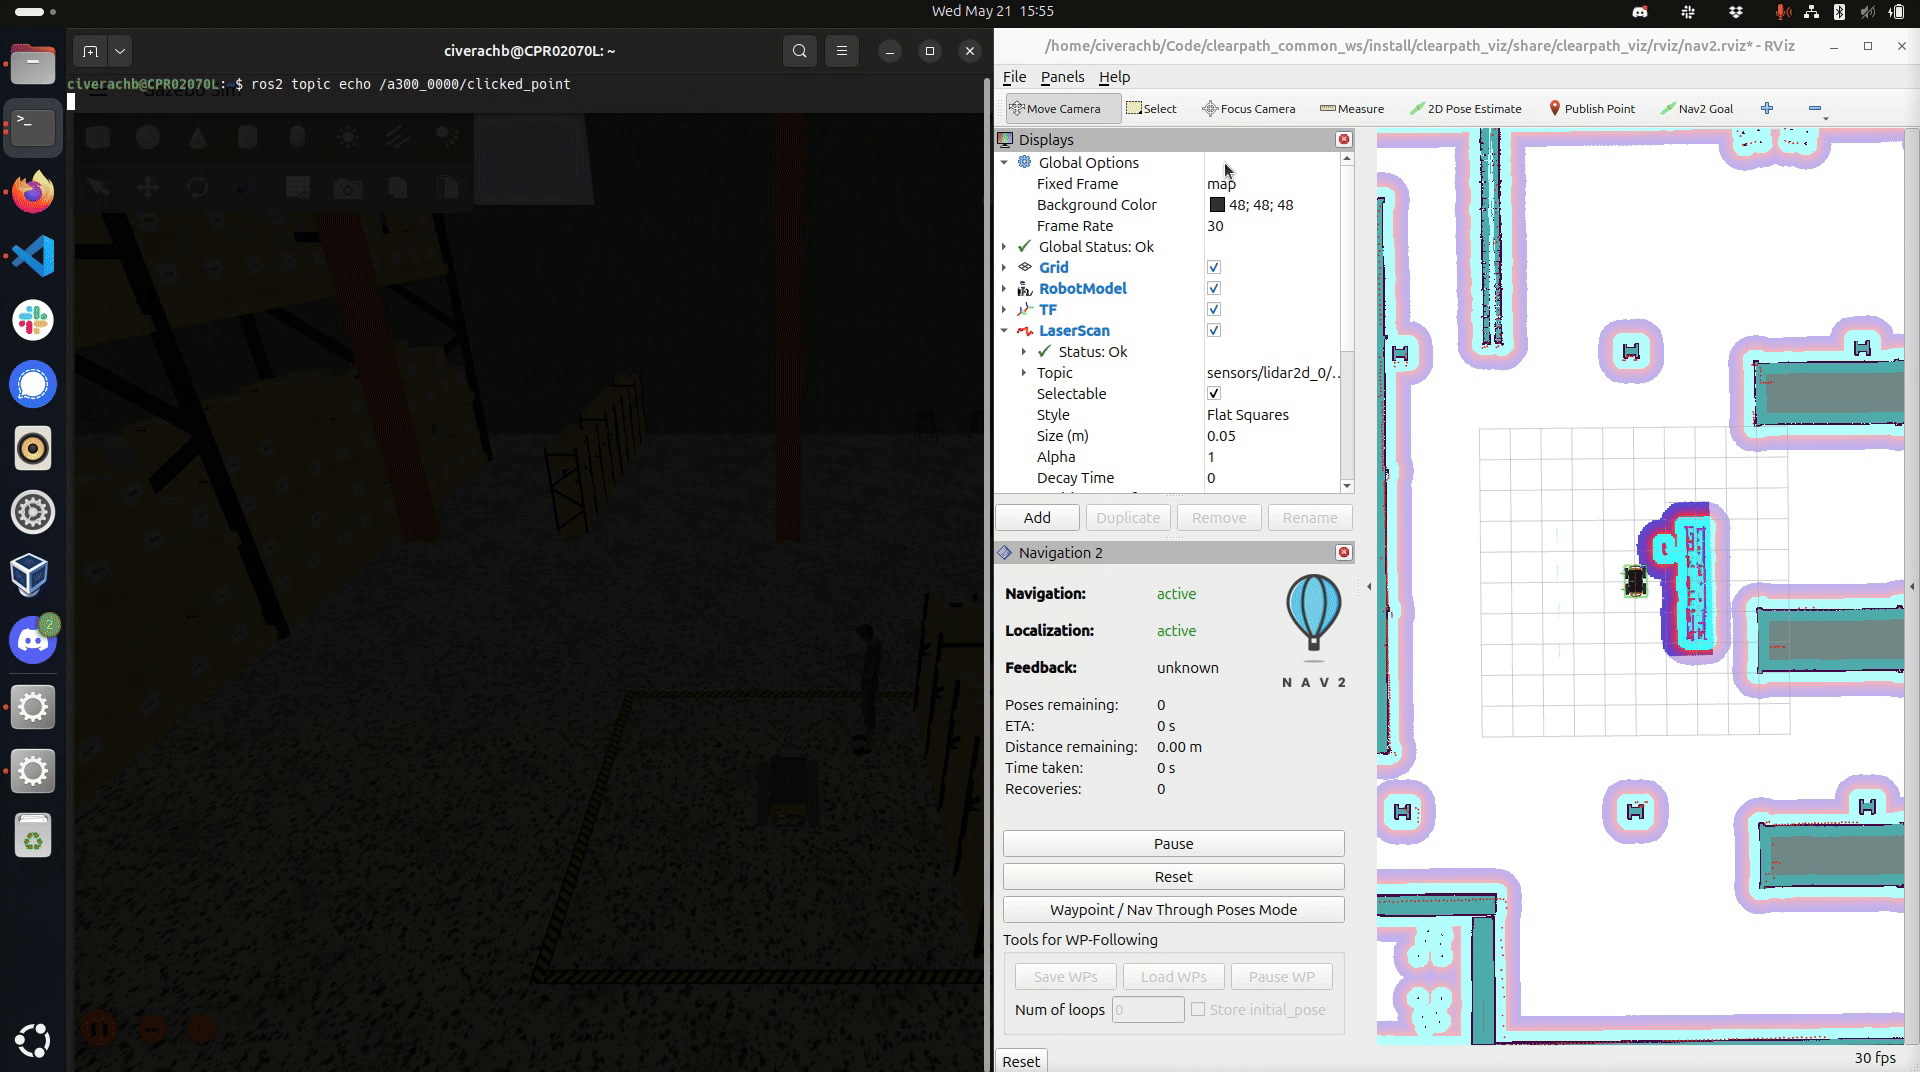
Task: Open the Panels menu
Action: pos(1062,77)
